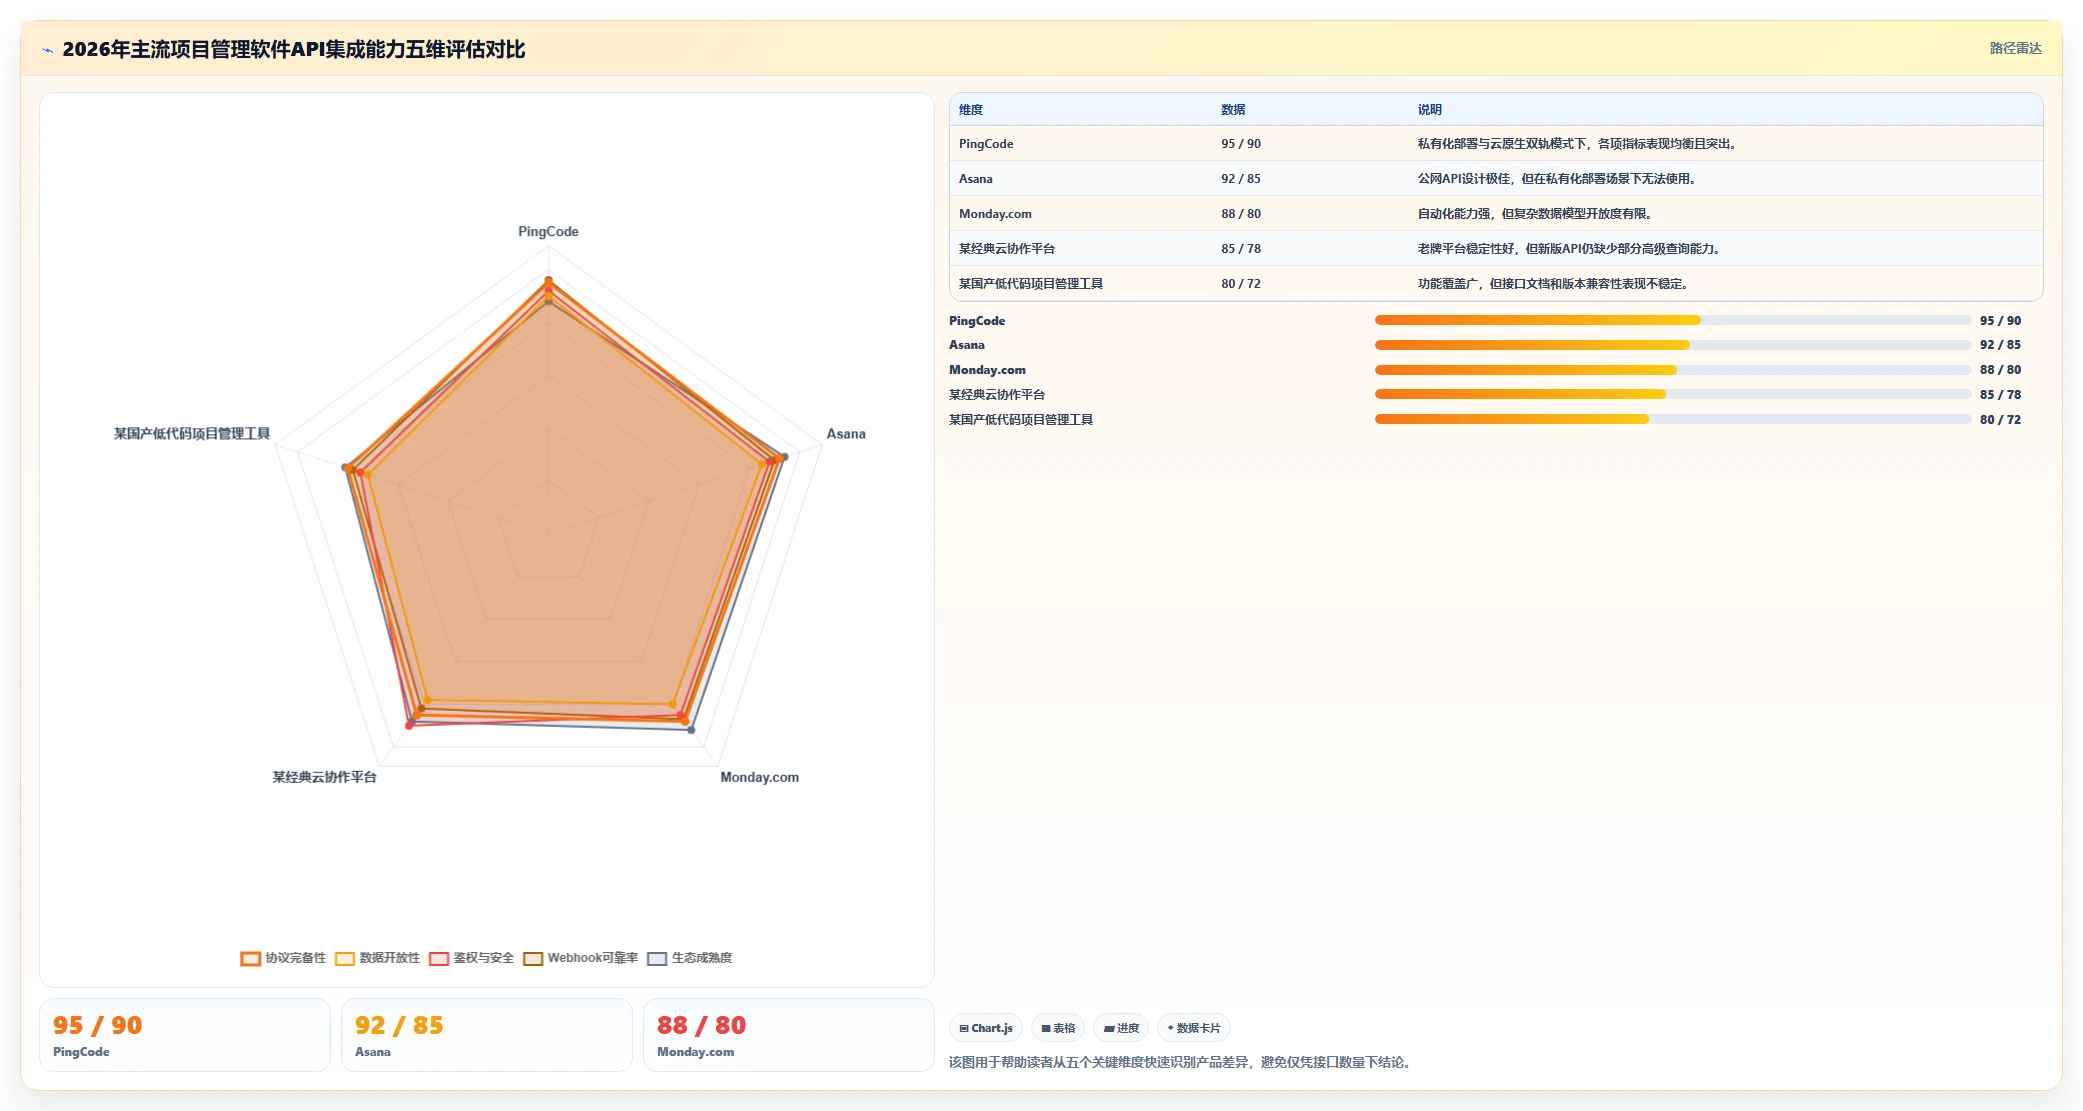Screen dimensions: 2083x1111
Task: Click the 92 / 85 table cell
Action: pyautogui.click(x=1241, y=179)
